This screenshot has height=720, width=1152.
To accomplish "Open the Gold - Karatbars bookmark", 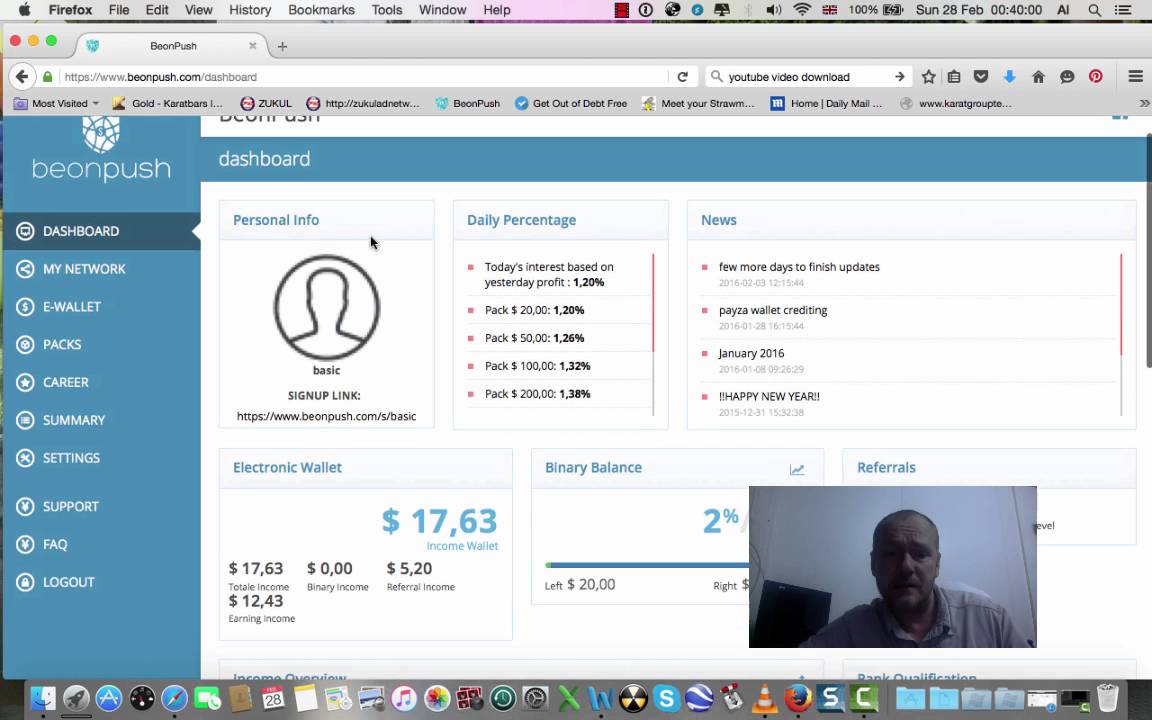I will (x=168, y=104).
